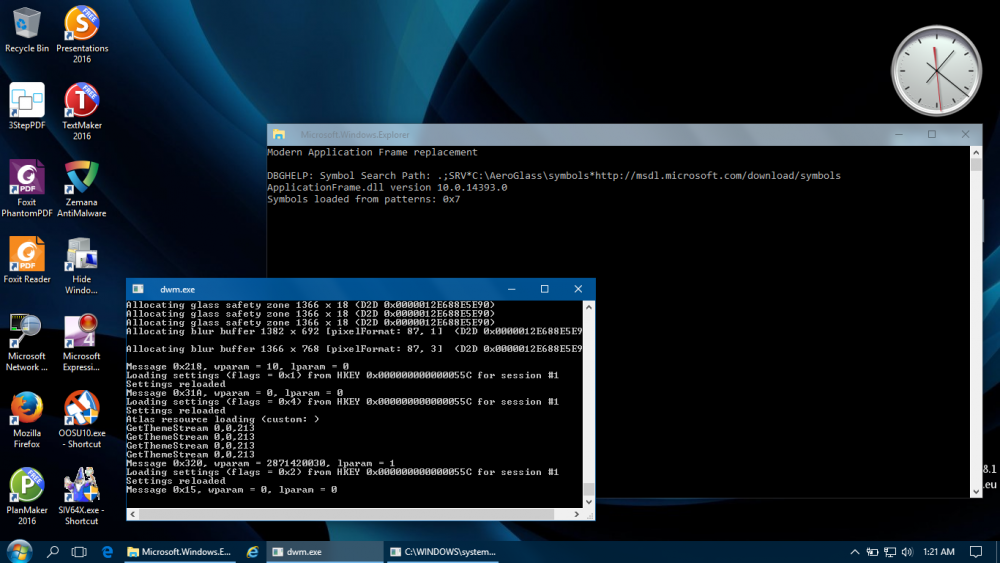Click the dwm.exe console vertical scrollbar down arrow
The width and height of the screenshot is (1000, 563).
pyautogui.click(x=588, y=501)
